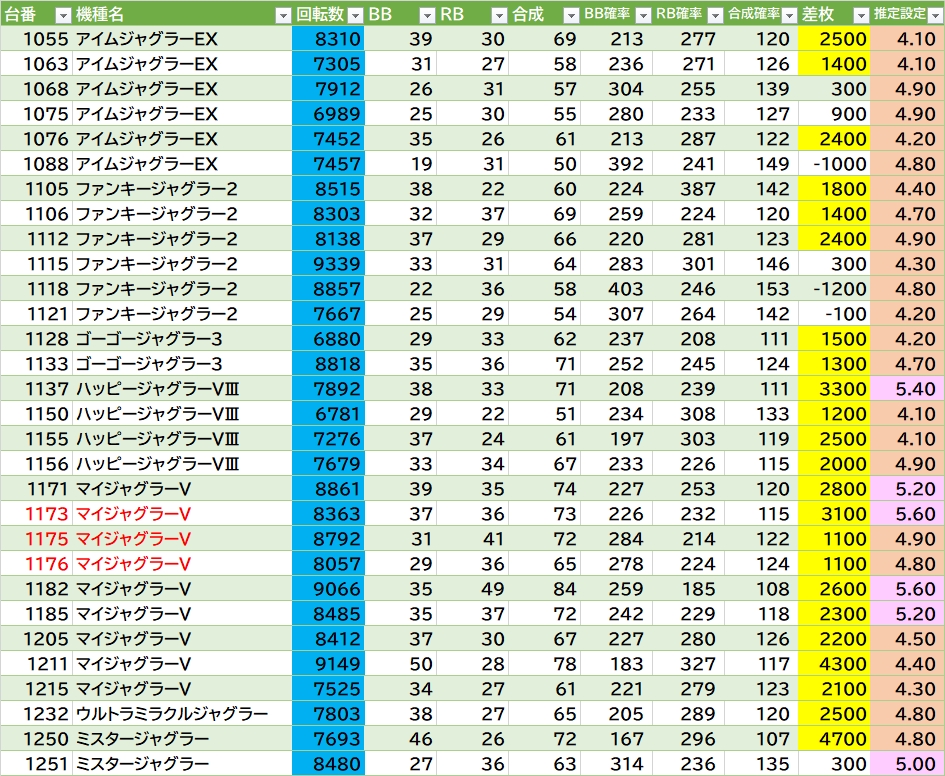Click the 回転数 value 9339
The image size is (945, 776).
point(338,264)
